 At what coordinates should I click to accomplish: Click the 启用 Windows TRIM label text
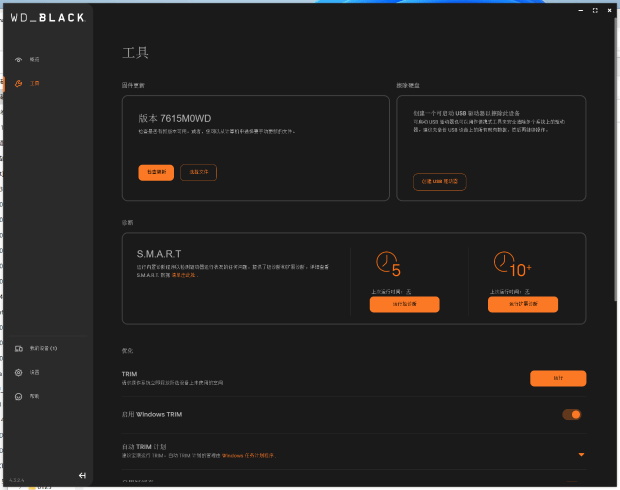pyautogui.click(x=152, y=414)
